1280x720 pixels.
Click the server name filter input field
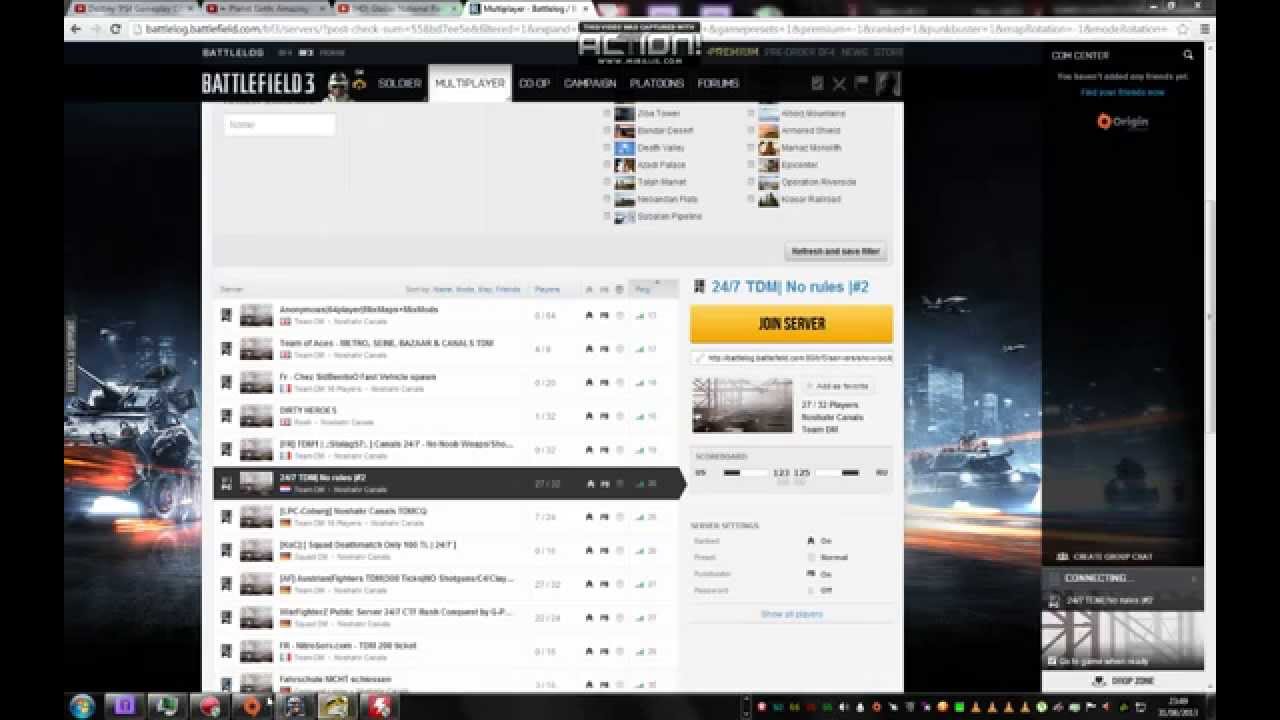click(x=279, y=125)
